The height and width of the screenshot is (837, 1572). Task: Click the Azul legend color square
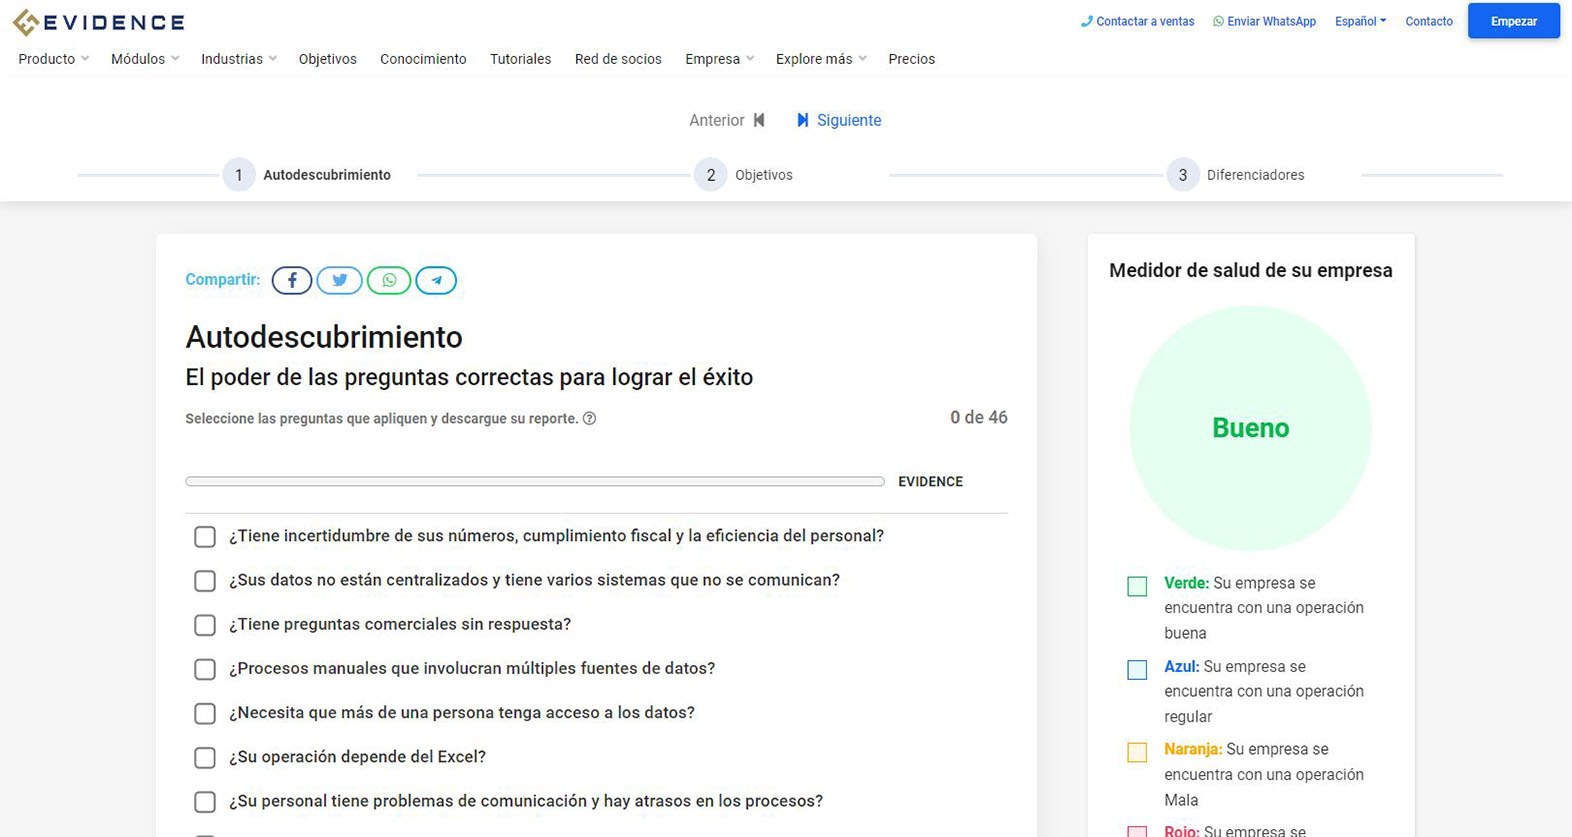point(1137,669)
